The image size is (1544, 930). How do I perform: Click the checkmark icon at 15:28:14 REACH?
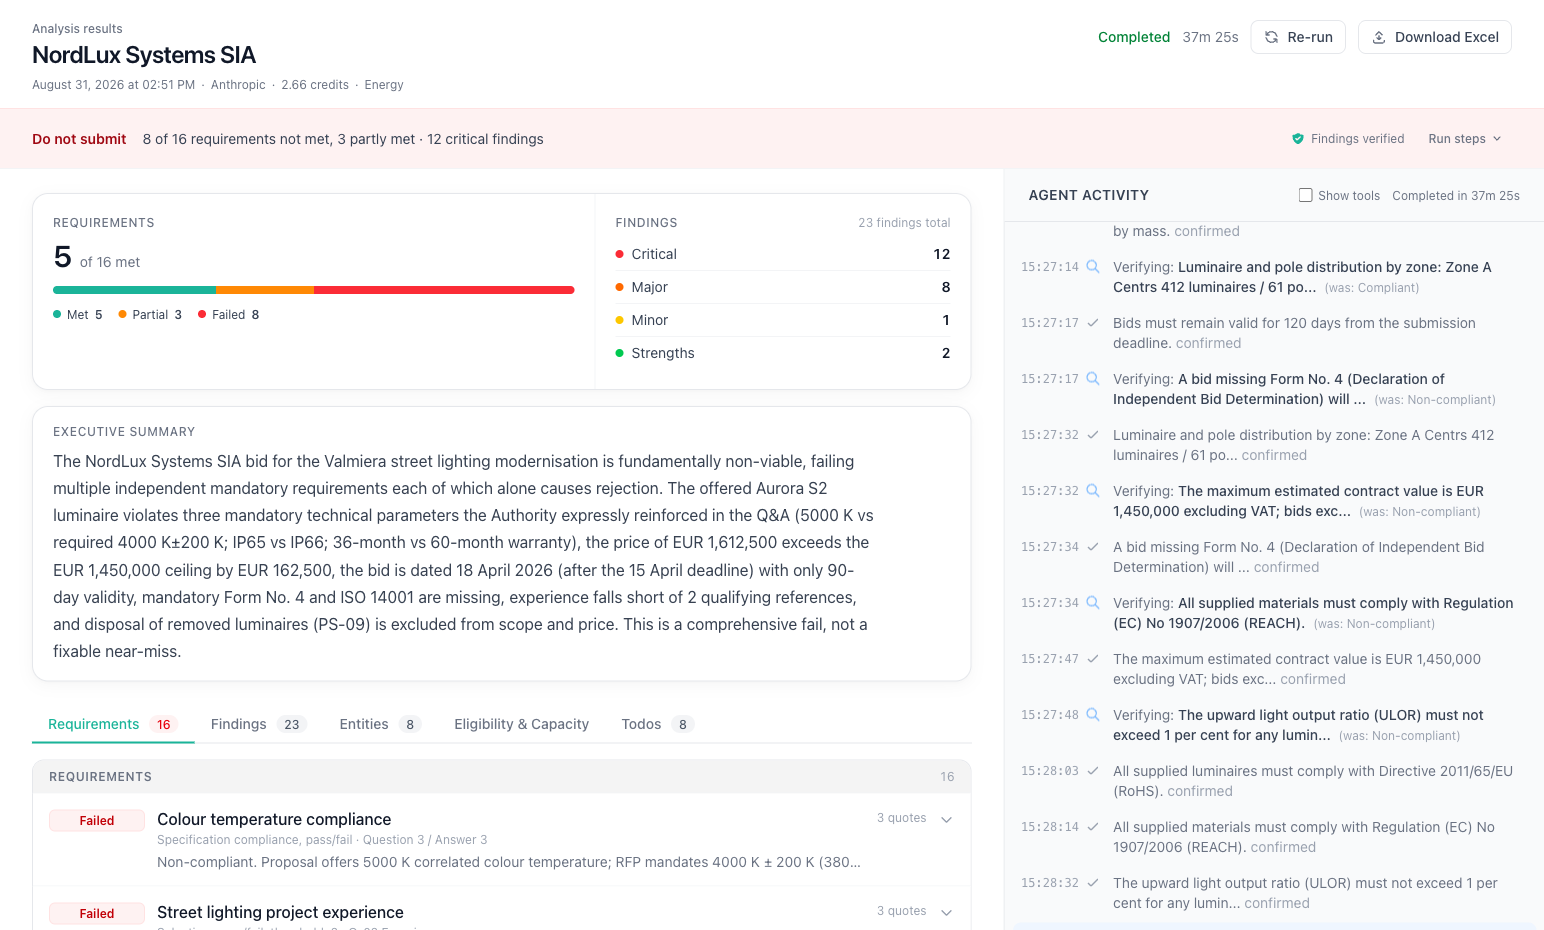pyautogui.click(x=1093, y=827)
